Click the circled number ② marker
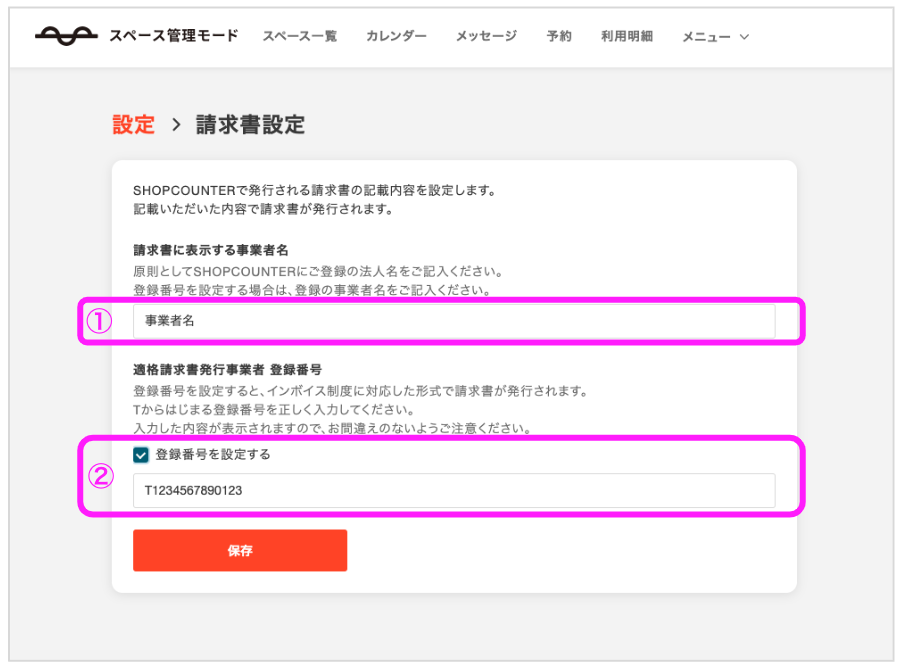904x672 pixels. pyautogui.click(x=100, y=476)
